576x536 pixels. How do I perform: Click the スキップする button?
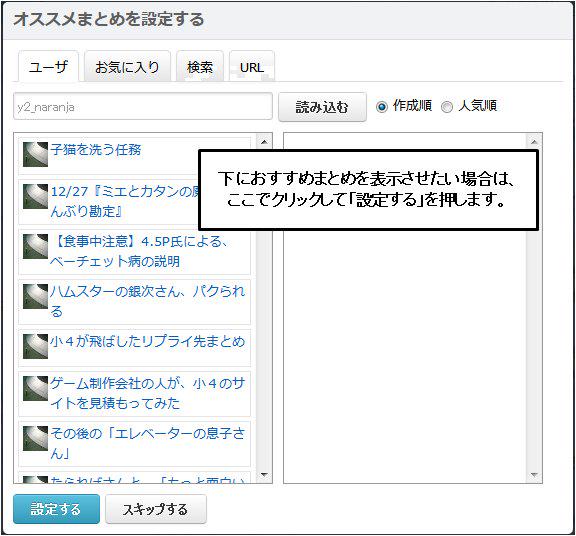click(156, 509)
